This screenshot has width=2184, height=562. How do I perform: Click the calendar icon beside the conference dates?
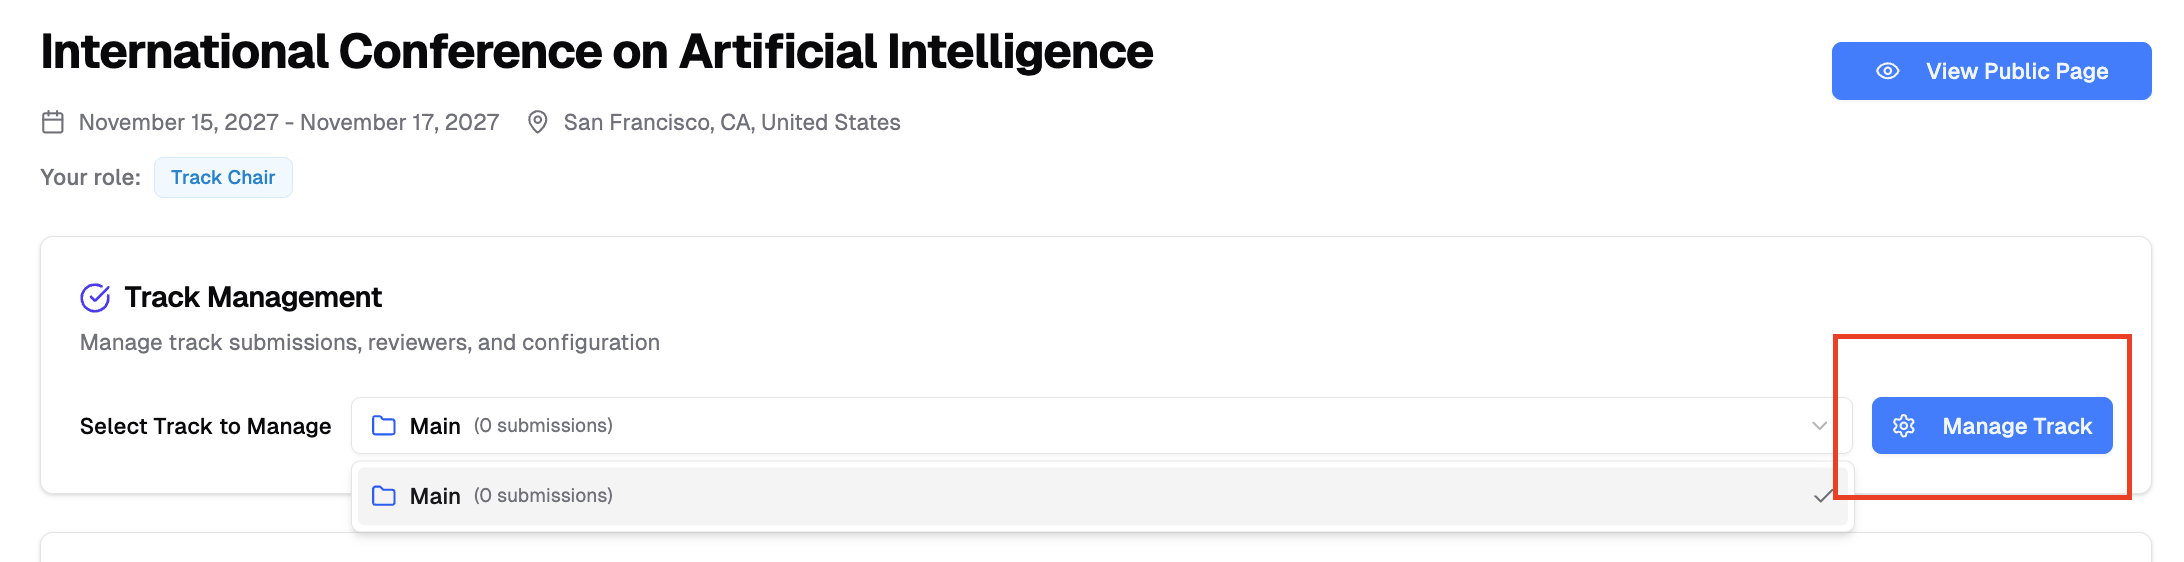coord(53,122)
